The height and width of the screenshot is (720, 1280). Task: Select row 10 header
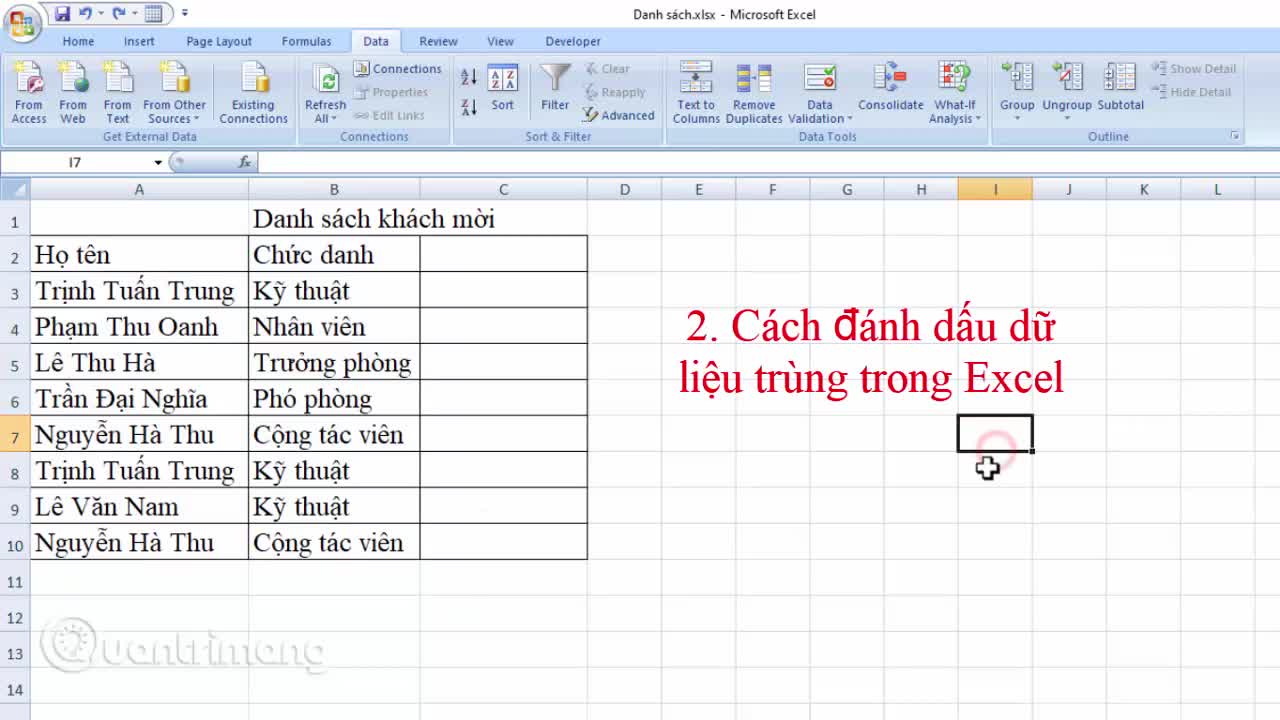[15, 543]
